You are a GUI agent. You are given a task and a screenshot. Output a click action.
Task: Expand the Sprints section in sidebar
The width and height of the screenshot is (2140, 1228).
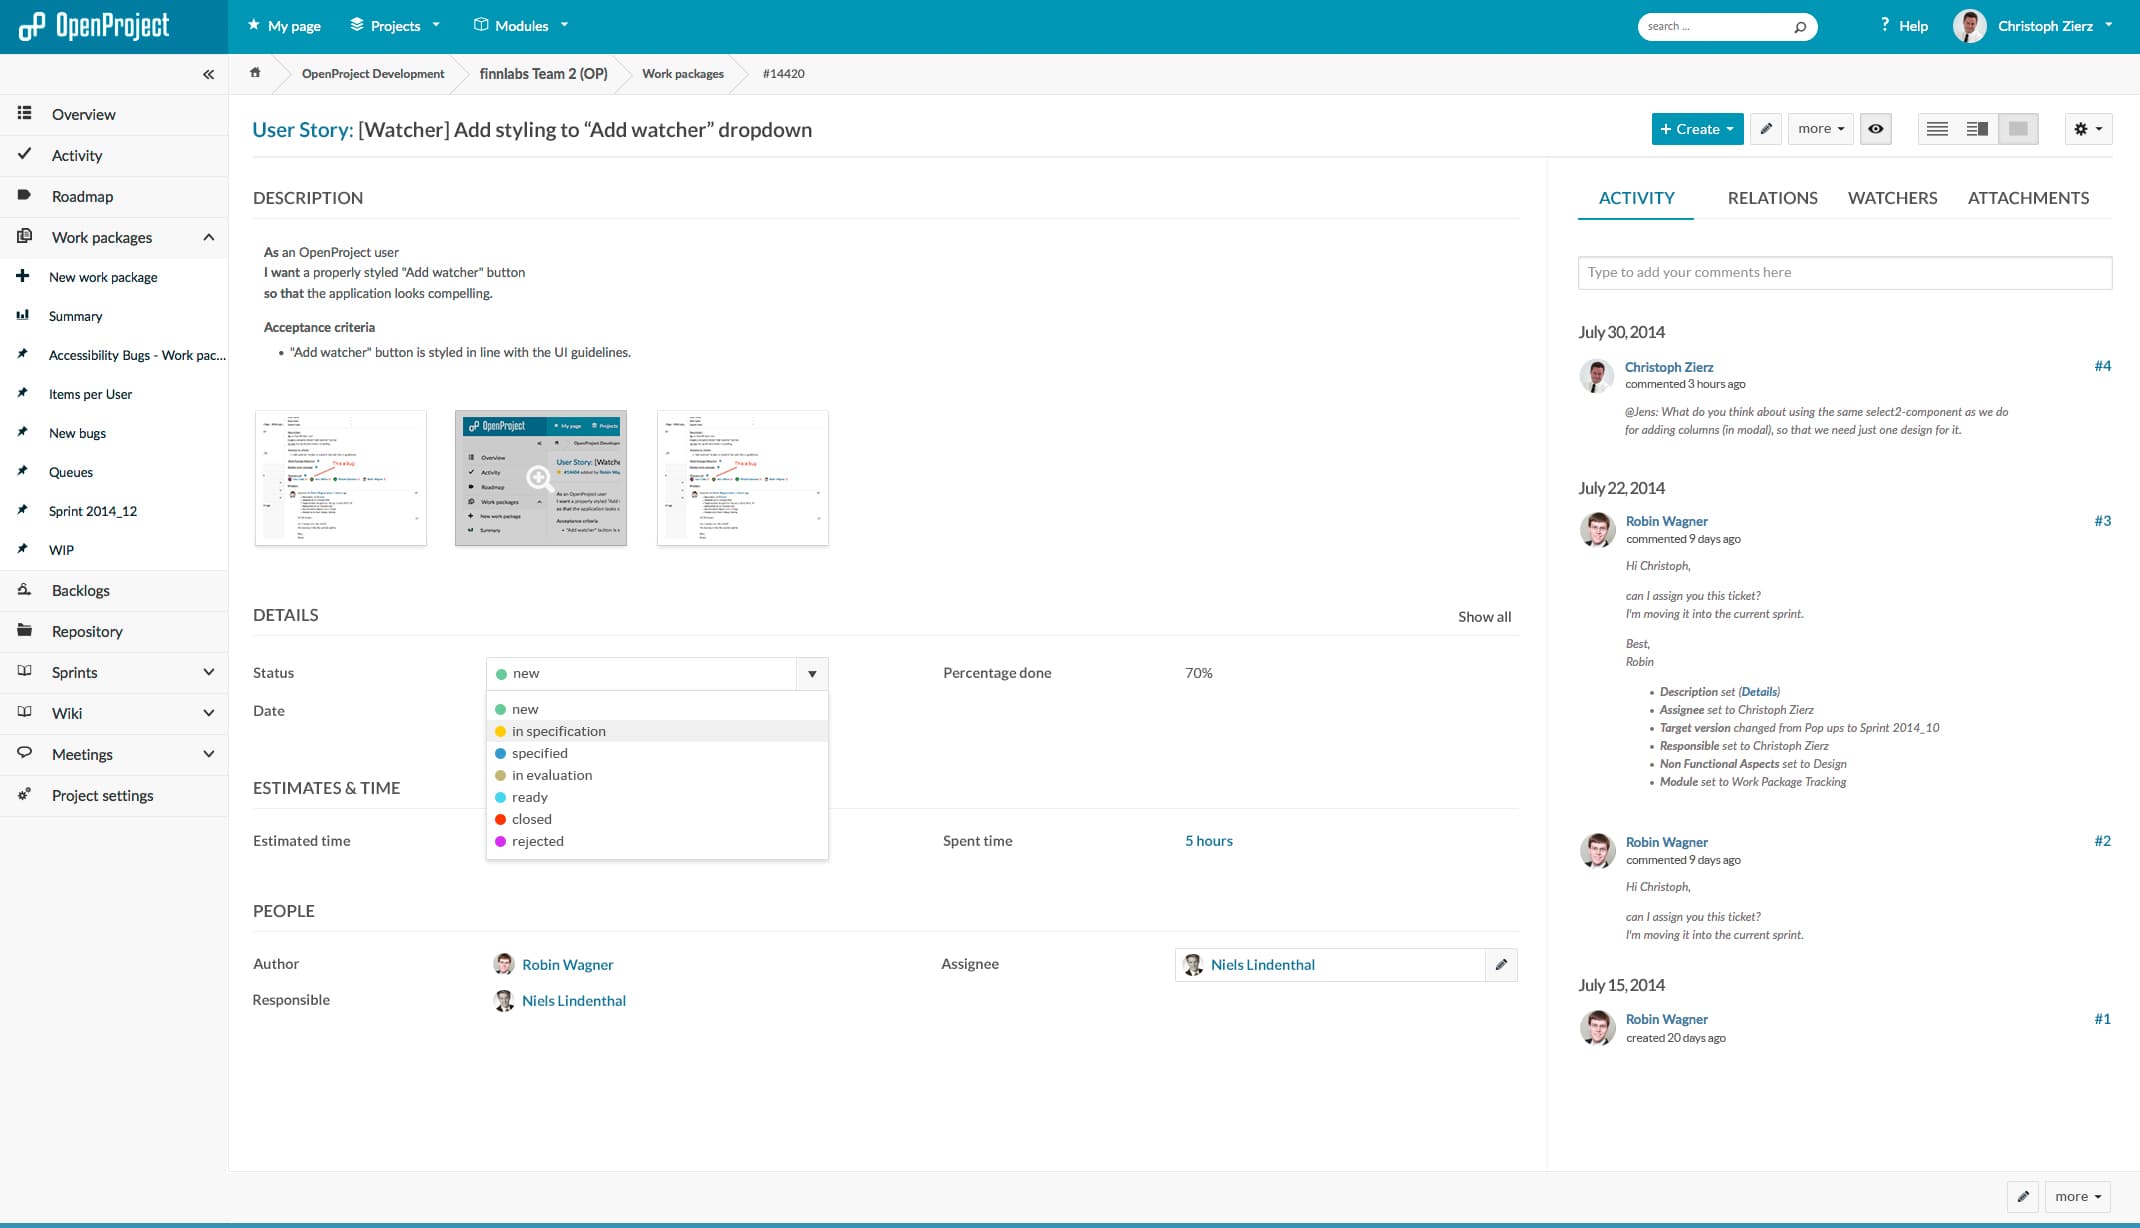click(207, 672)
